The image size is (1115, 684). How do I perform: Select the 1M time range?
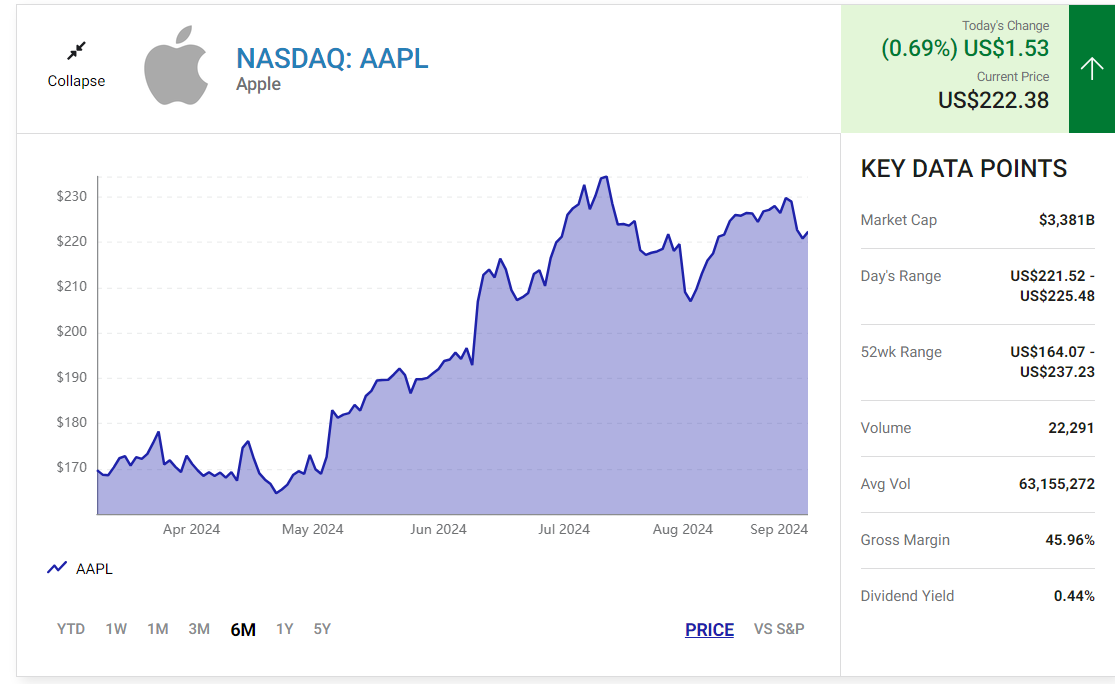(157, 629)
